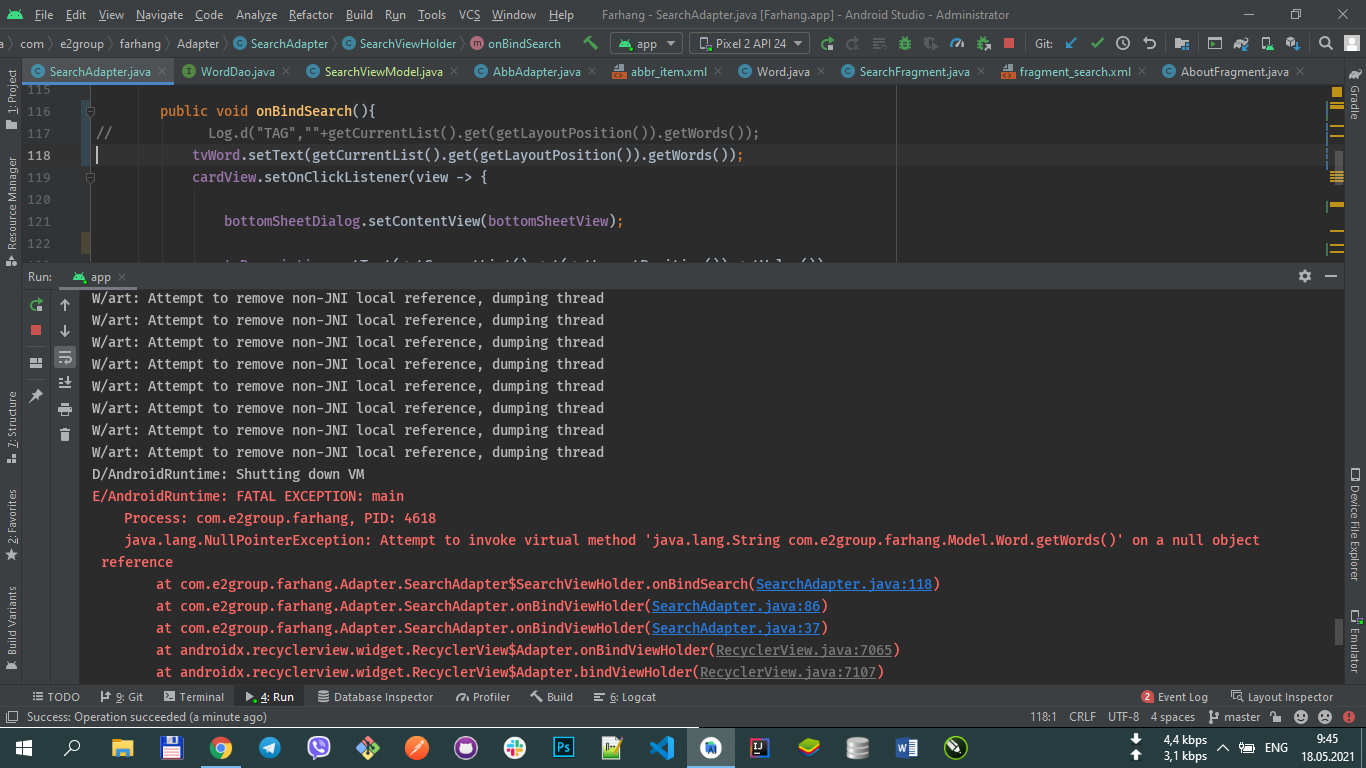Restore layout icon in Run panel

(36, 363)
